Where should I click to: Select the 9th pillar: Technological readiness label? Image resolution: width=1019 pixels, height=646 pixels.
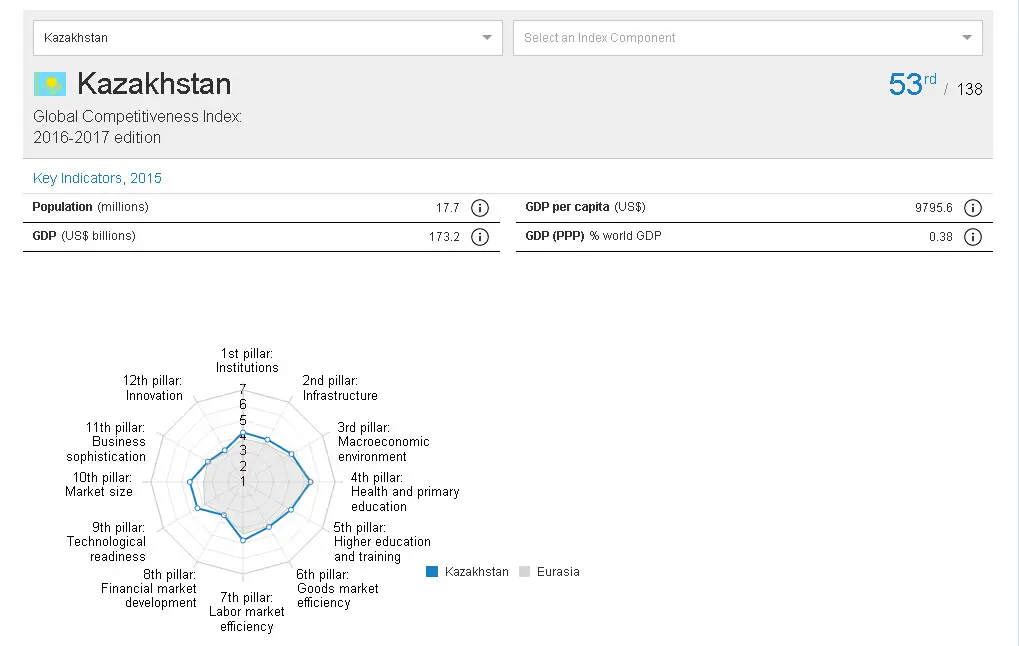point(106,542)
